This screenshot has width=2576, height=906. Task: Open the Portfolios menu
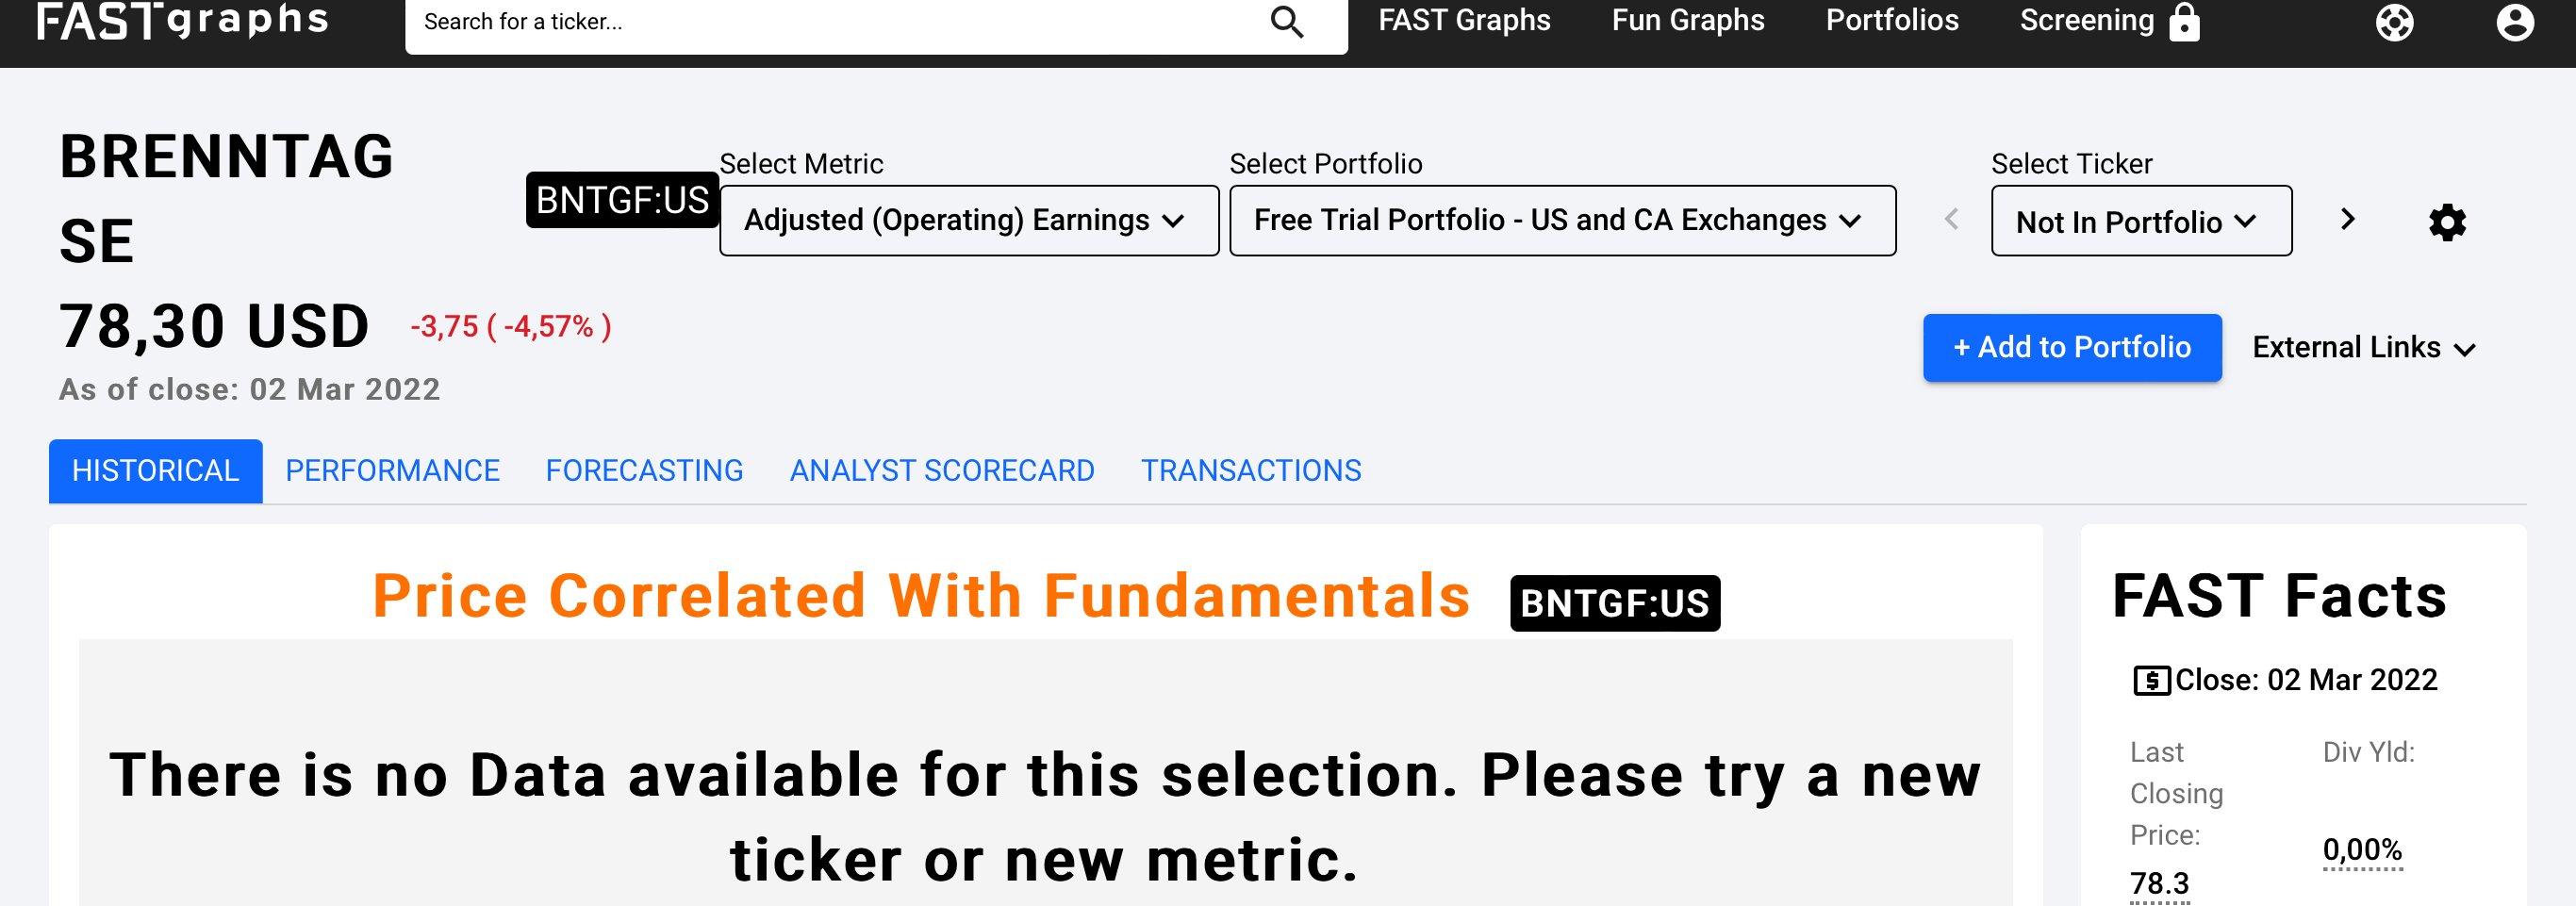[1892, 21]
